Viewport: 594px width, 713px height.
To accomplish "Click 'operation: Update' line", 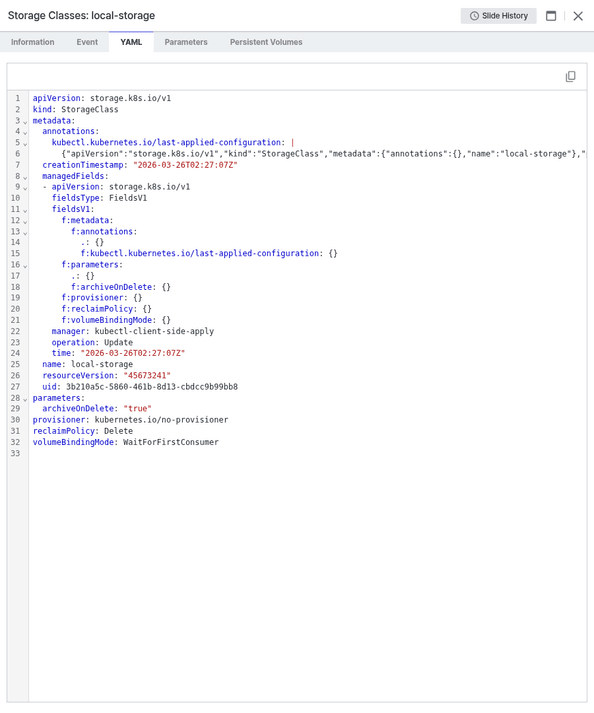I will click(x=92, y=342).
